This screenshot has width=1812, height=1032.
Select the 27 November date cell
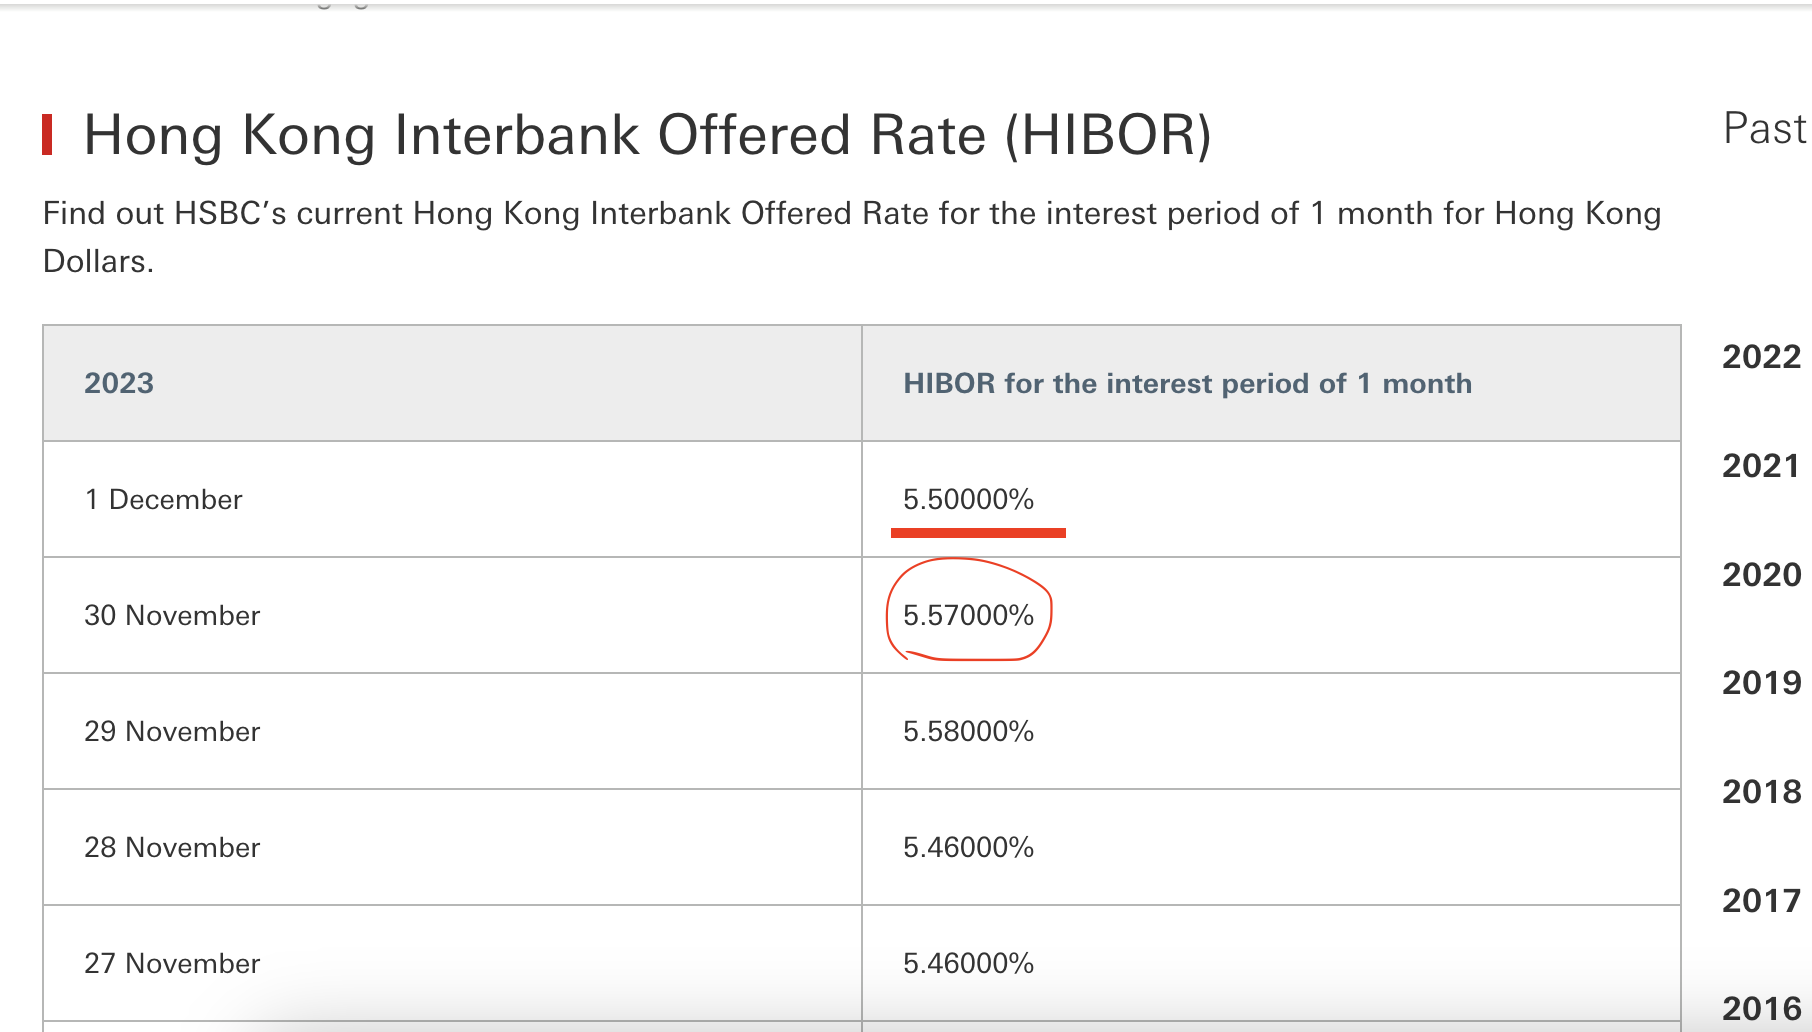(174, 963)
